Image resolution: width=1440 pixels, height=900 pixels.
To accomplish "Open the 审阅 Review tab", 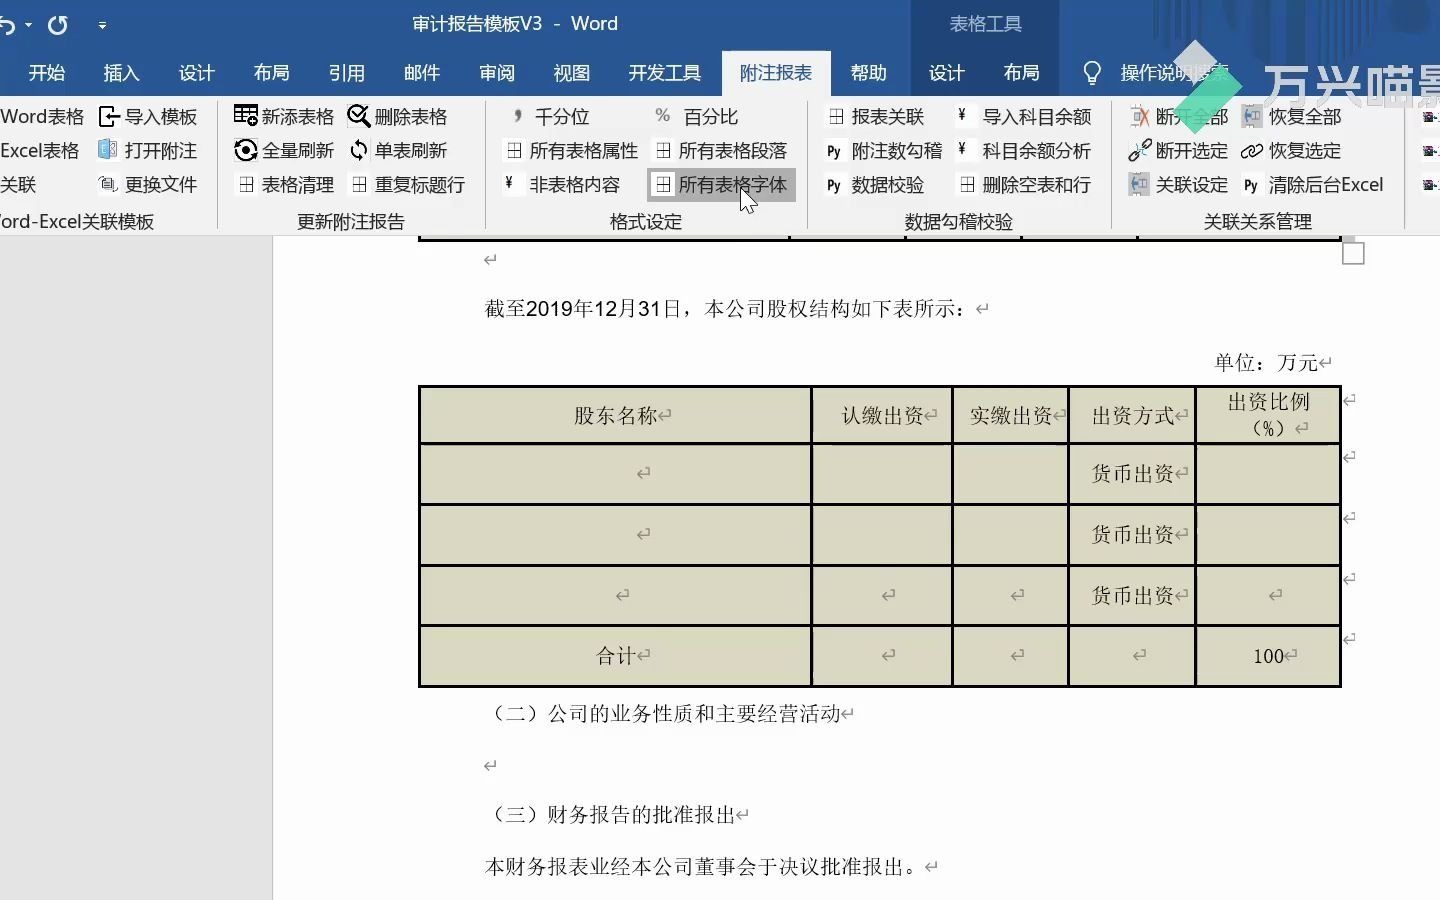I will point(497,73).
